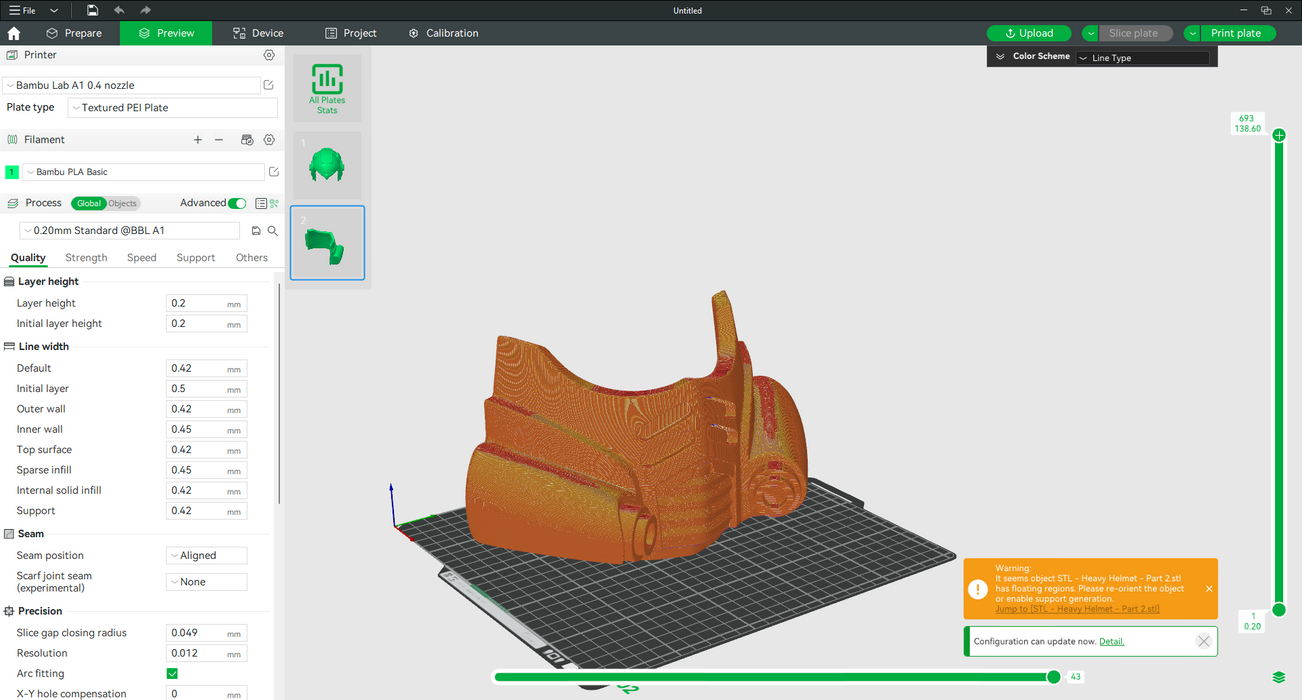Toggle the Advanced settings switch
Image resolution: width=1302 pixels, height=700 pixels.
coord(237,203)
